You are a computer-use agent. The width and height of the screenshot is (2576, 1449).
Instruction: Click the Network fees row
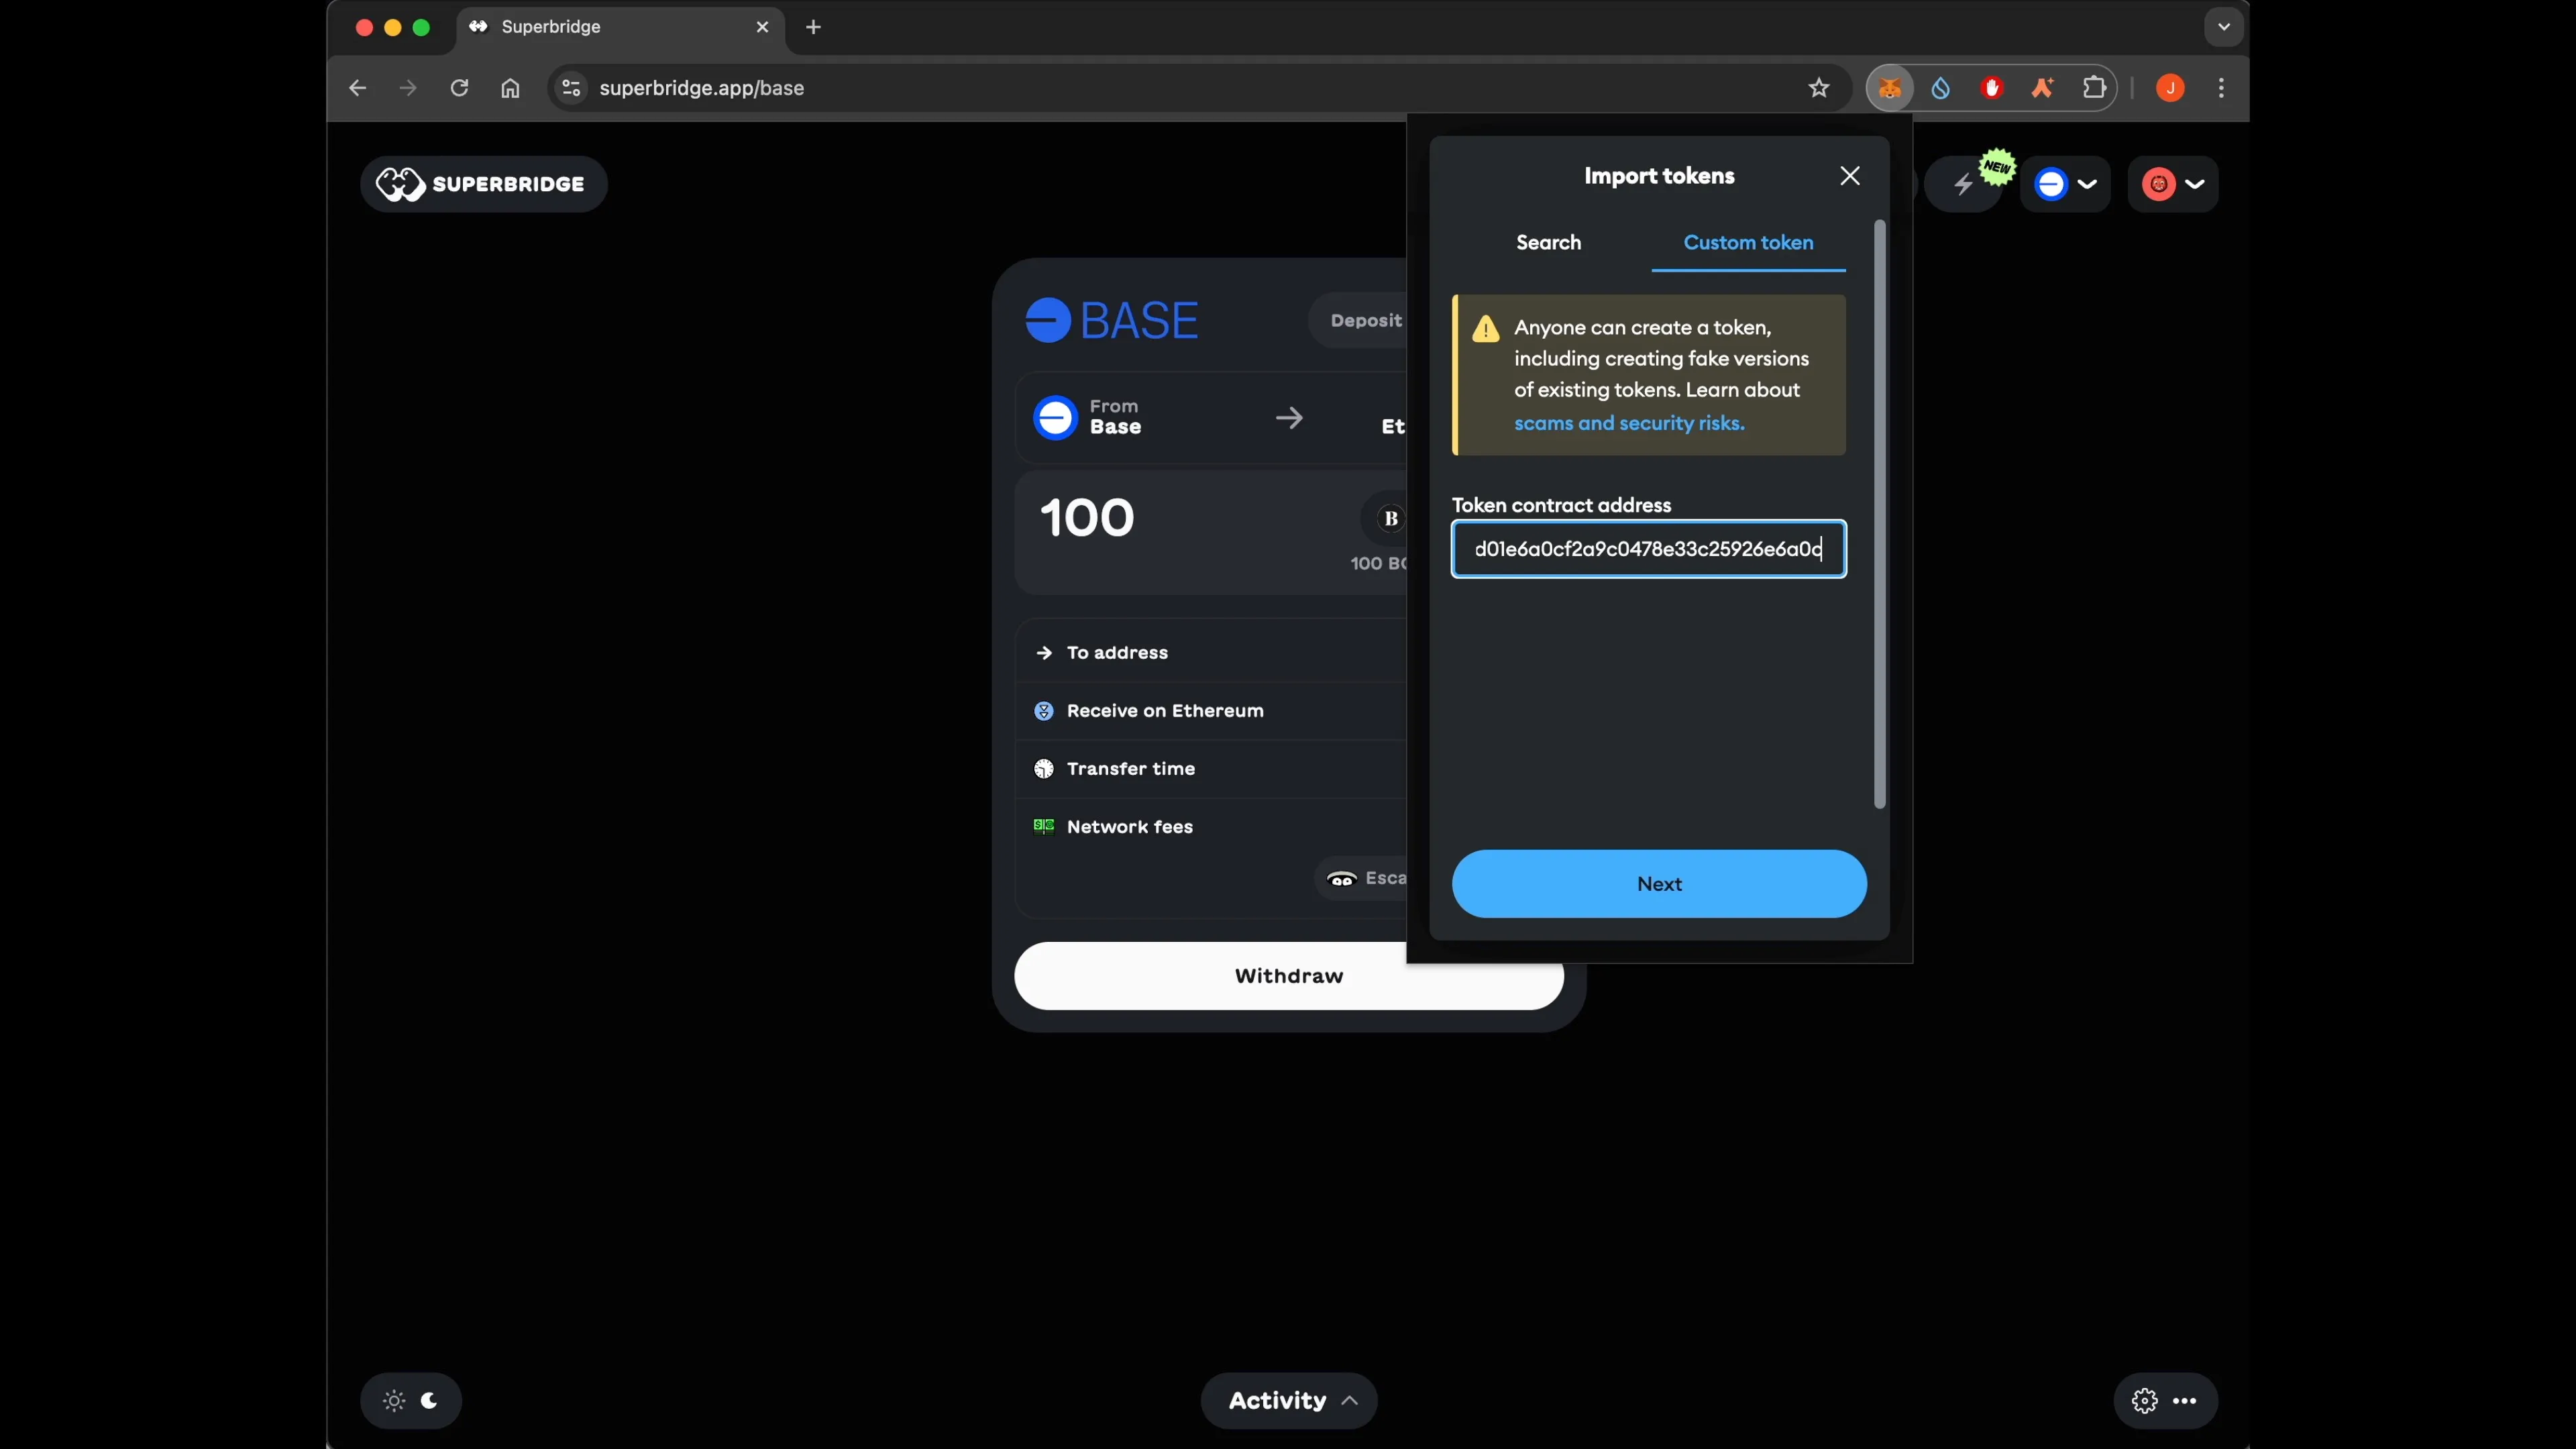point(1211,827)
